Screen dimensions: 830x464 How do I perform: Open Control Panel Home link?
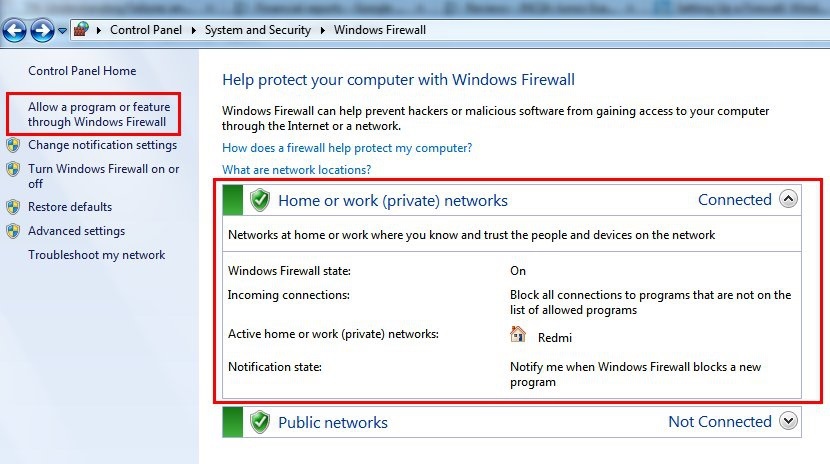coord(82,71)
